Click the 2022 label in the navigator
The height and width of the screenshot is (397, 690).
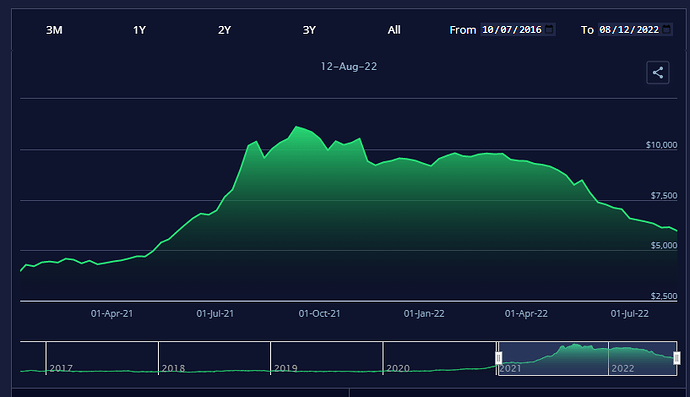point(623,368)
